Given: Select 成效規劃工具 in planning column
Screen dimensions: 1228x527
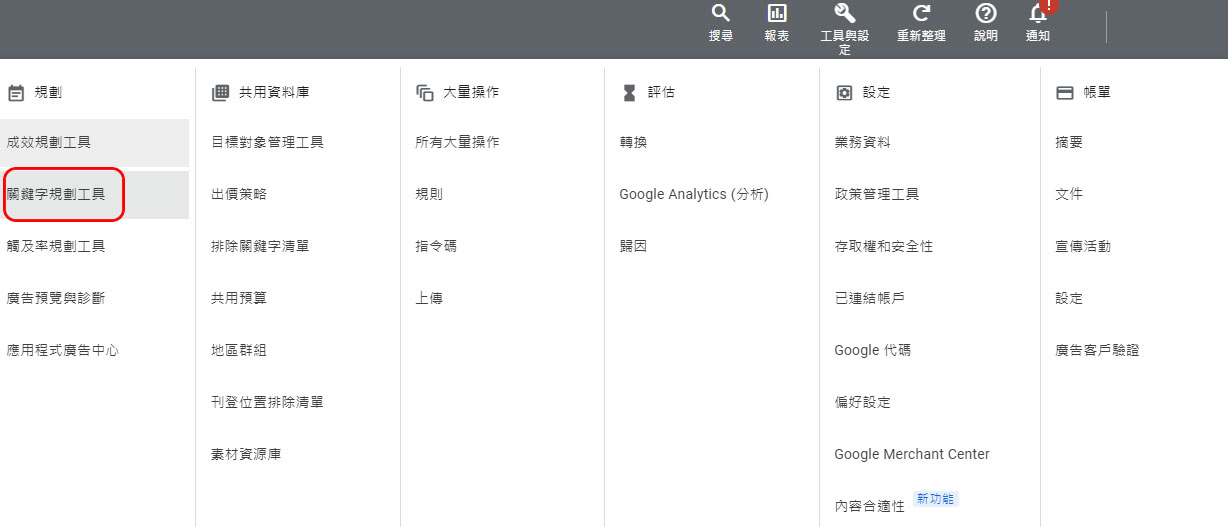Looking at the screenshot, I should 56,142.
